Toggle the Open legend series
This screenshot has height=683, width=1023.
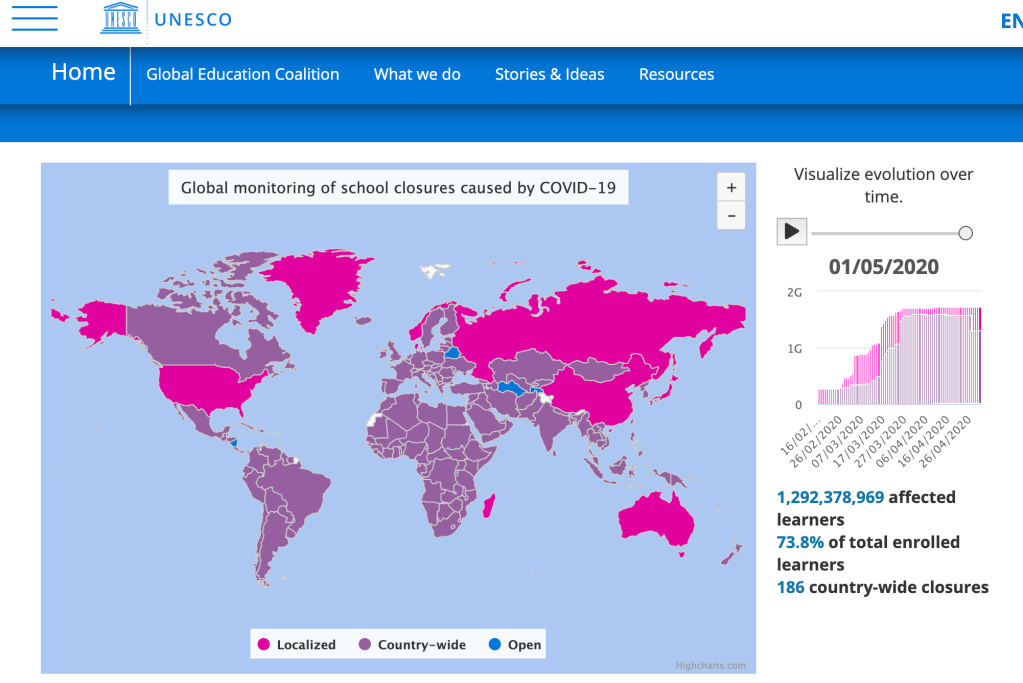click(515, 645)
